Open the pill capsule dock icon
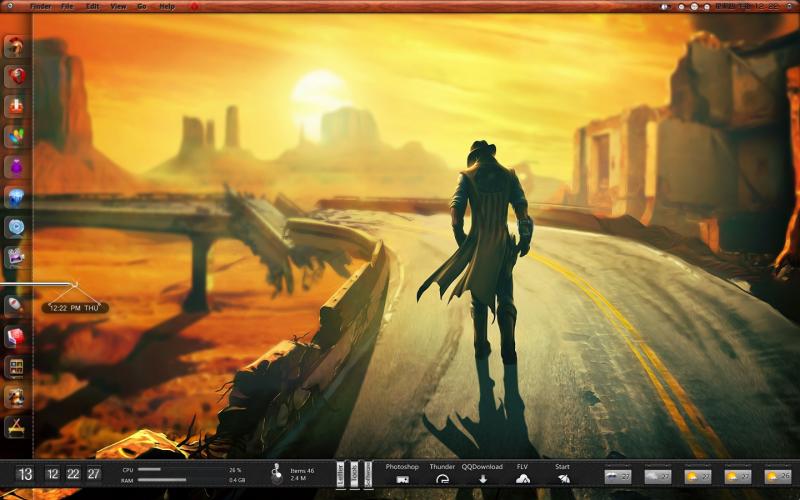The width and height of the screenshot is (800, 500). click(16, 305)
